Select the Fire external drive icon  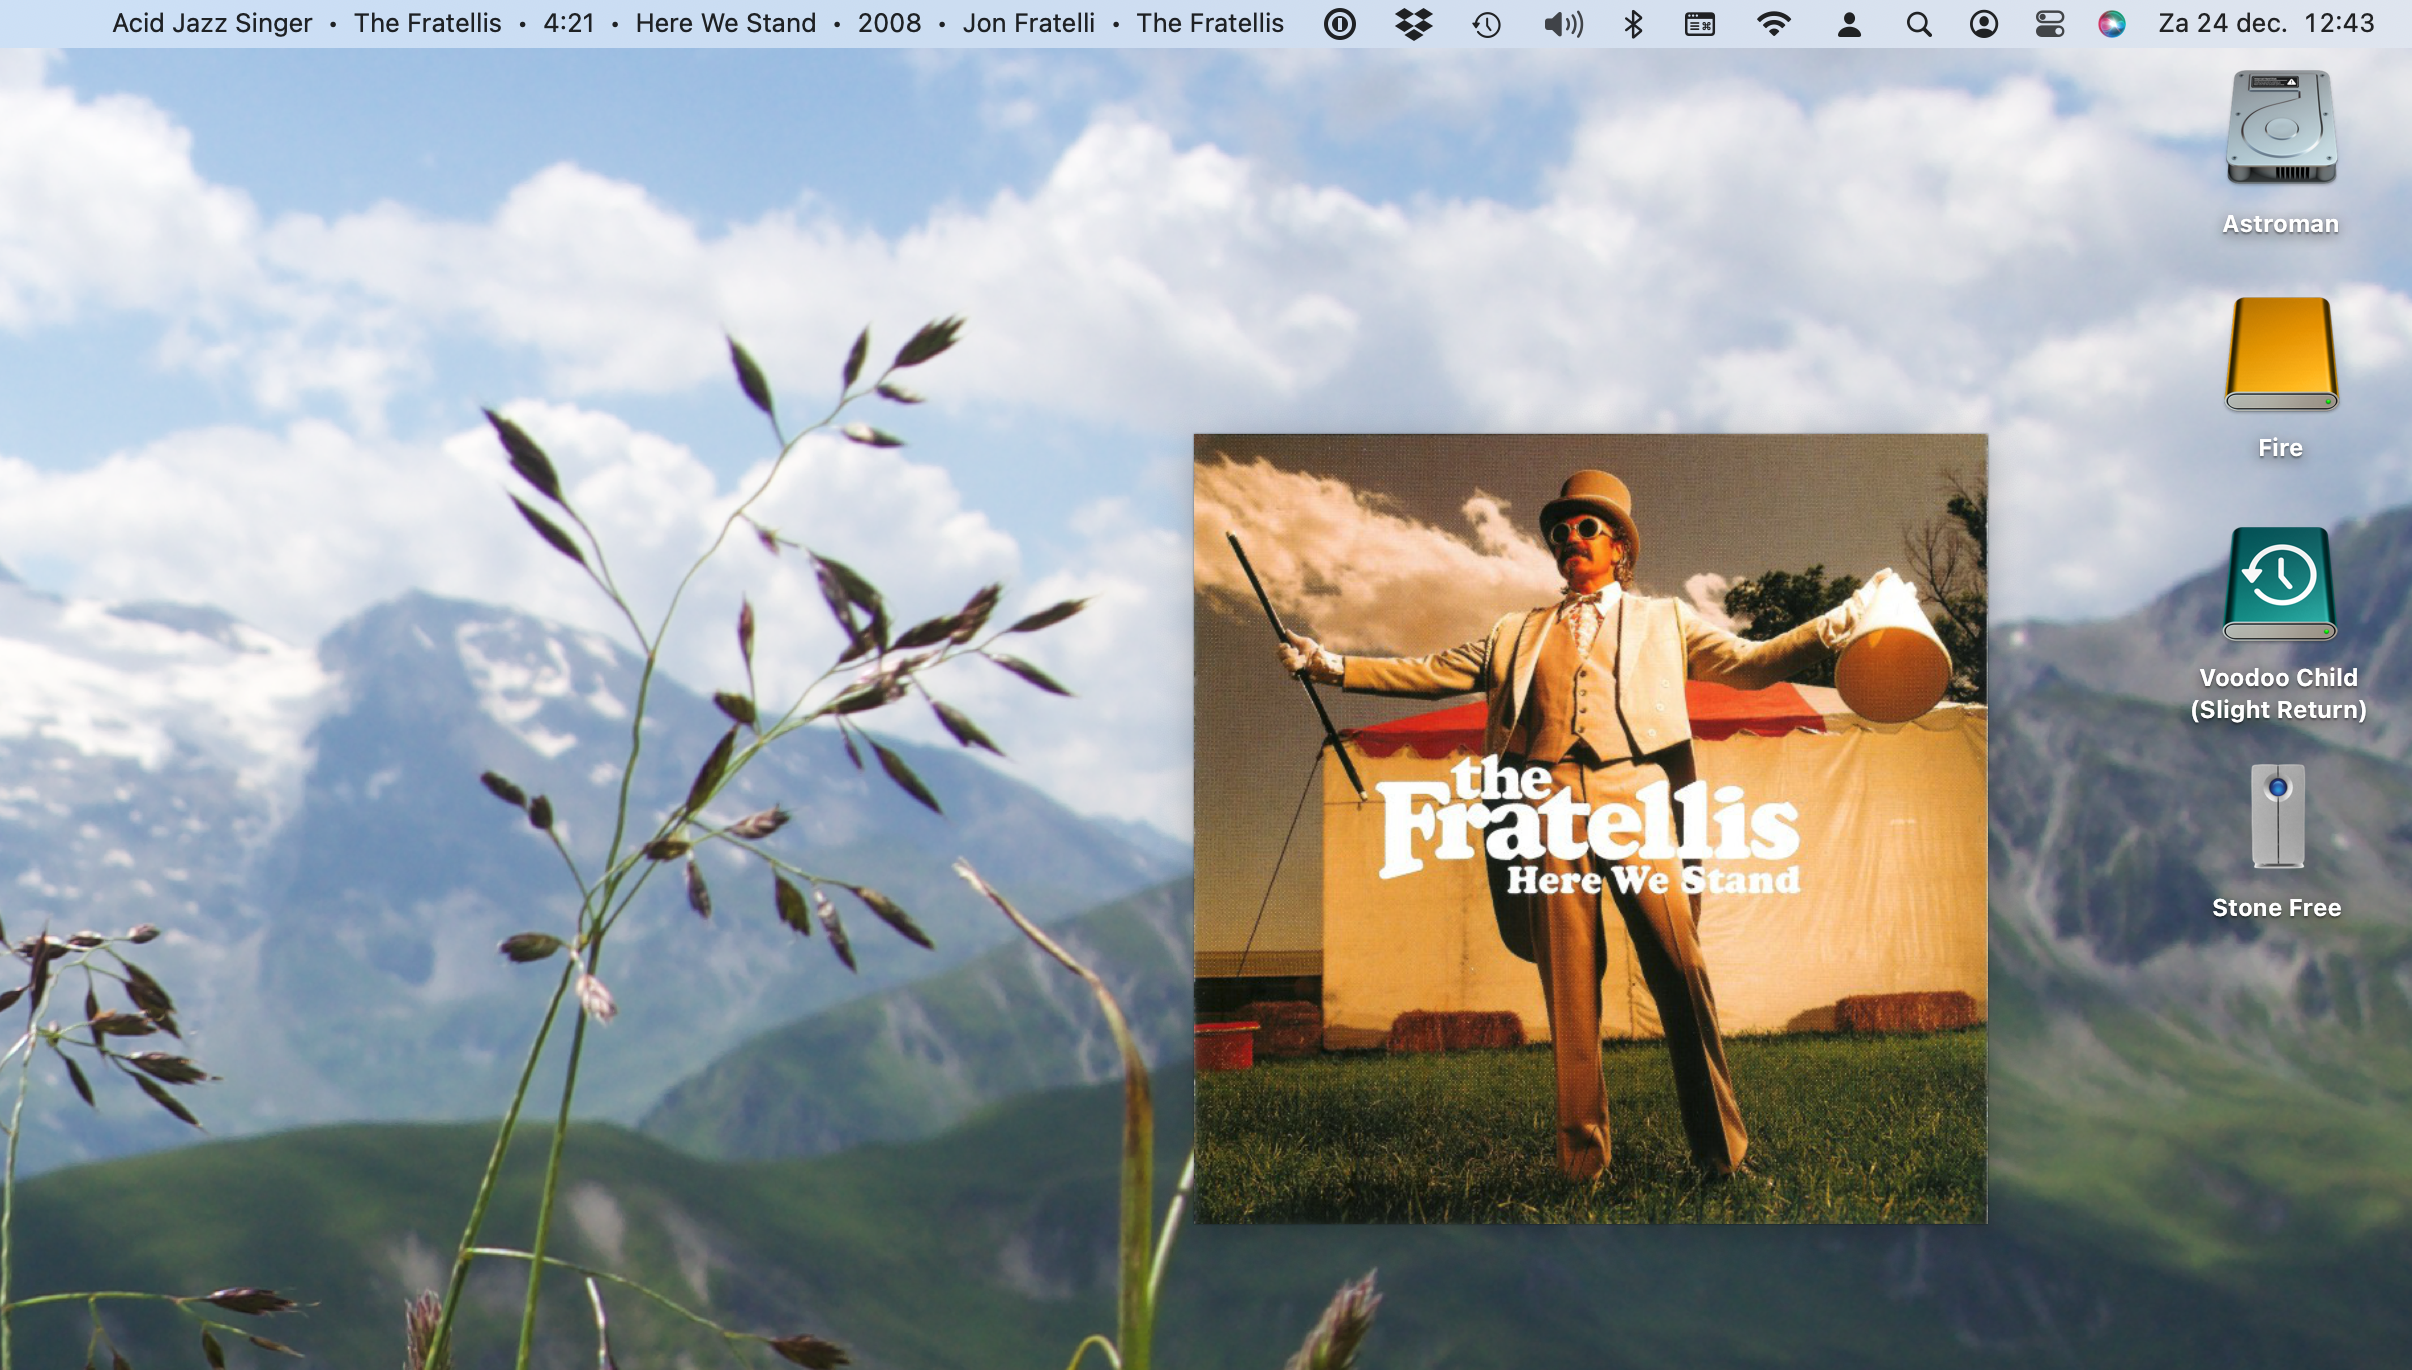[x=2280, y=354]
